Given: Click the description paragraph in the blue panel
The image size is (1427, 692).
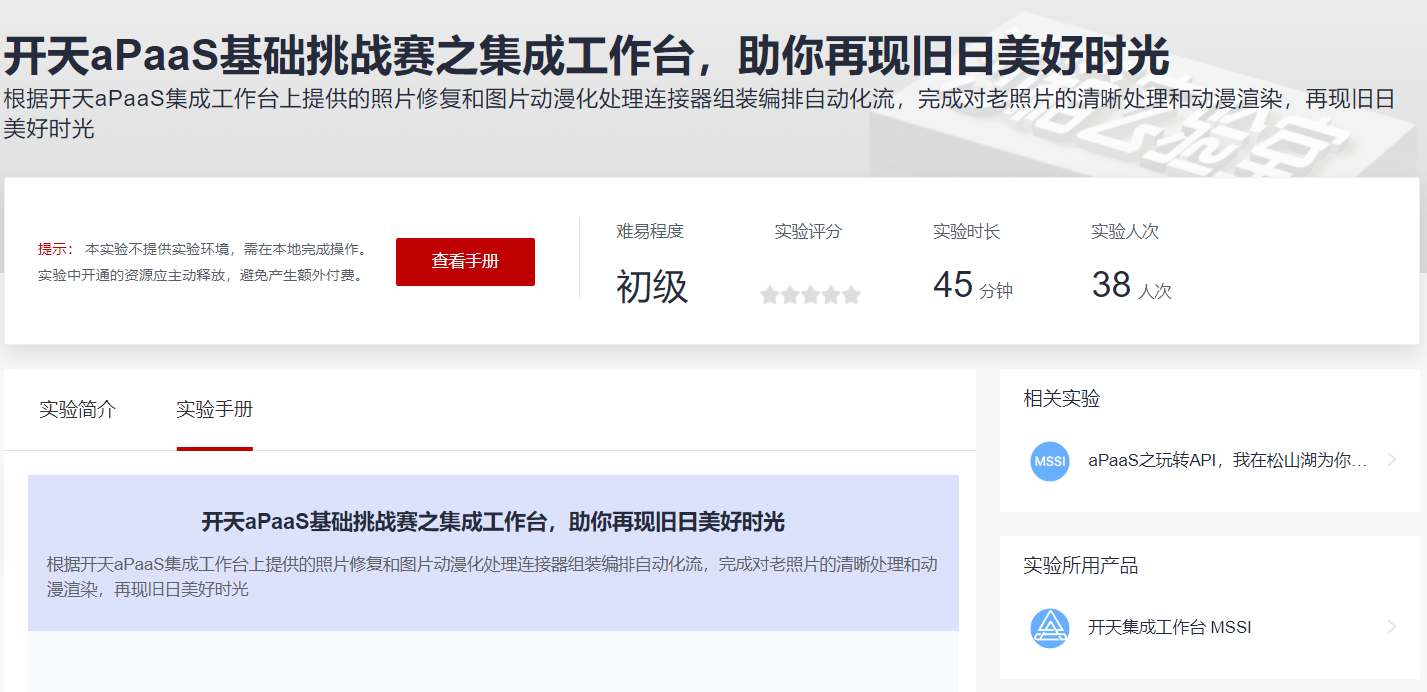Looking at the screenshot, I should 493,577.
